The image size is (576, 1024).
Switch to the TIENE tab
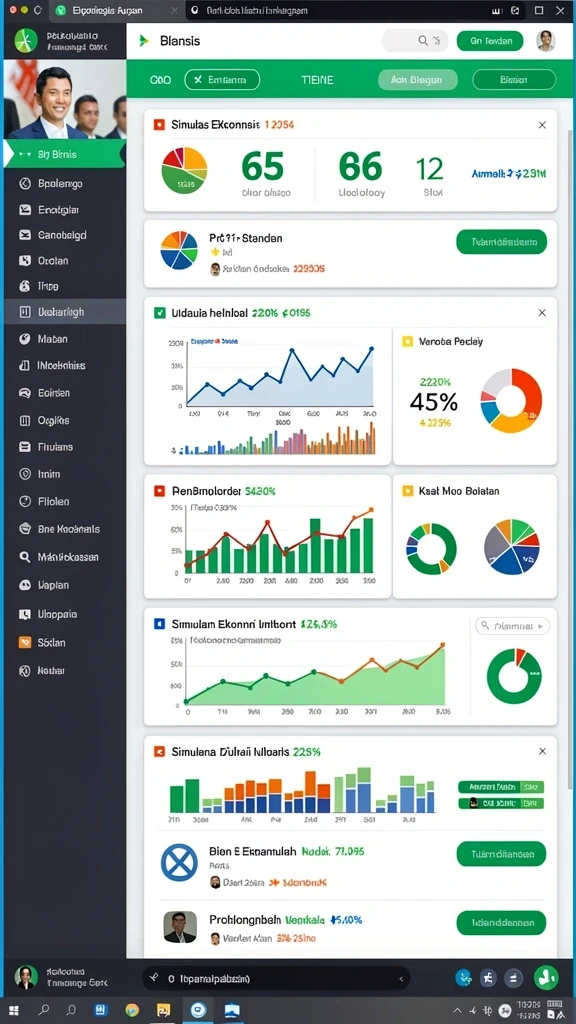[x=317, y=80]
